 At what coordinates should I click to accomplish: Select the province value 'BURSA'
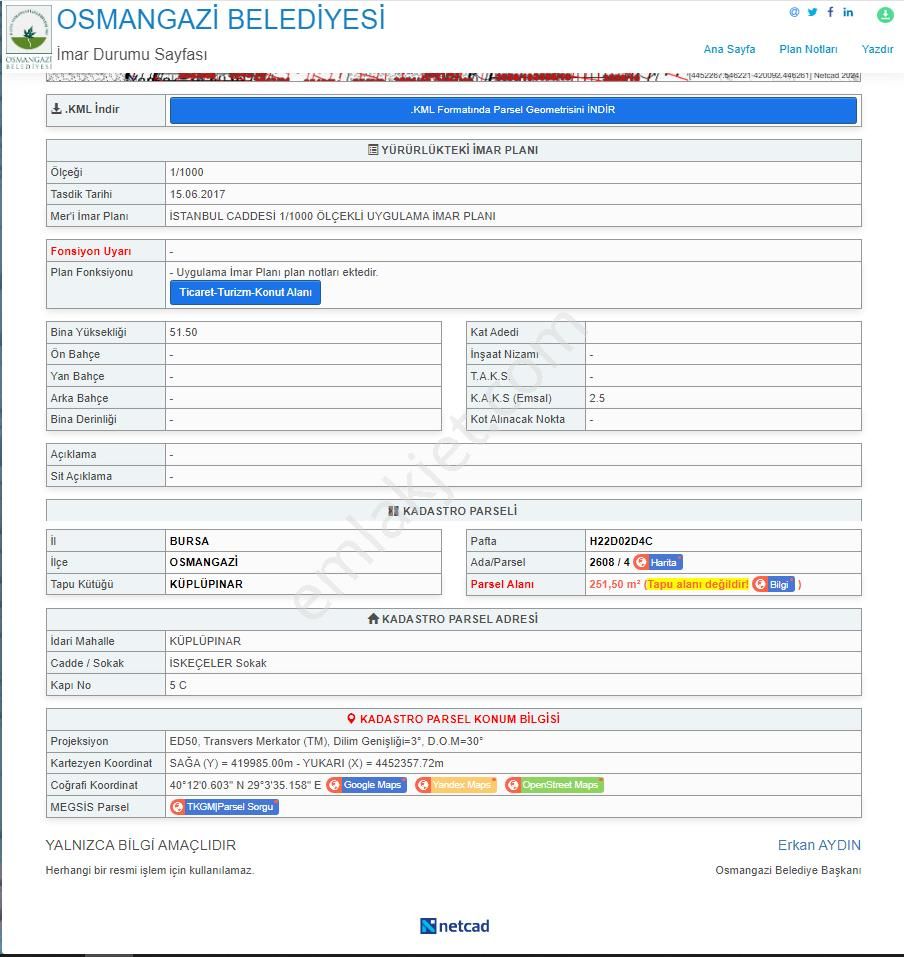[189, 541]
